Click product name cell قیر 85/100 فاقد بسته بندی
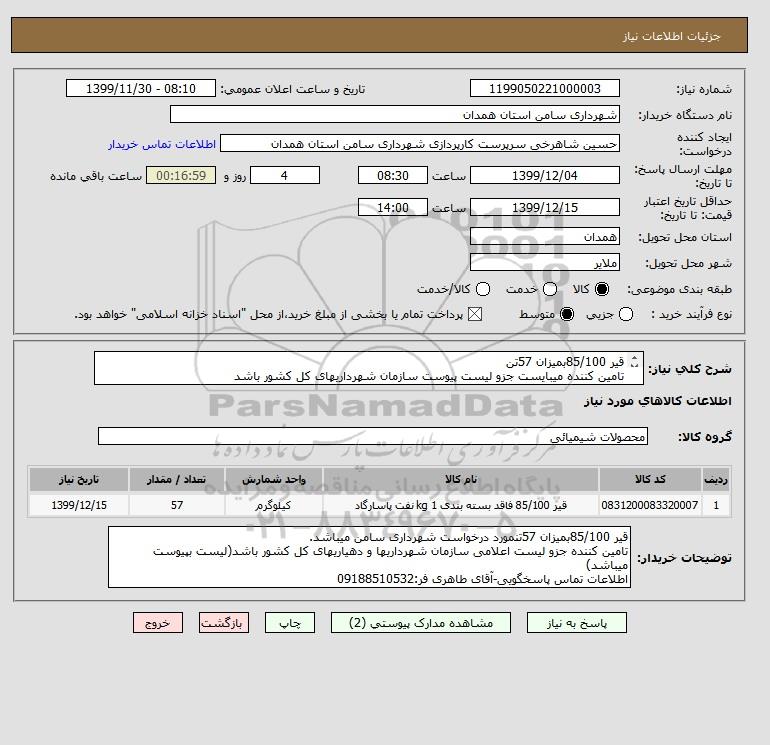770x745 pixels. [x=461, y=505]
